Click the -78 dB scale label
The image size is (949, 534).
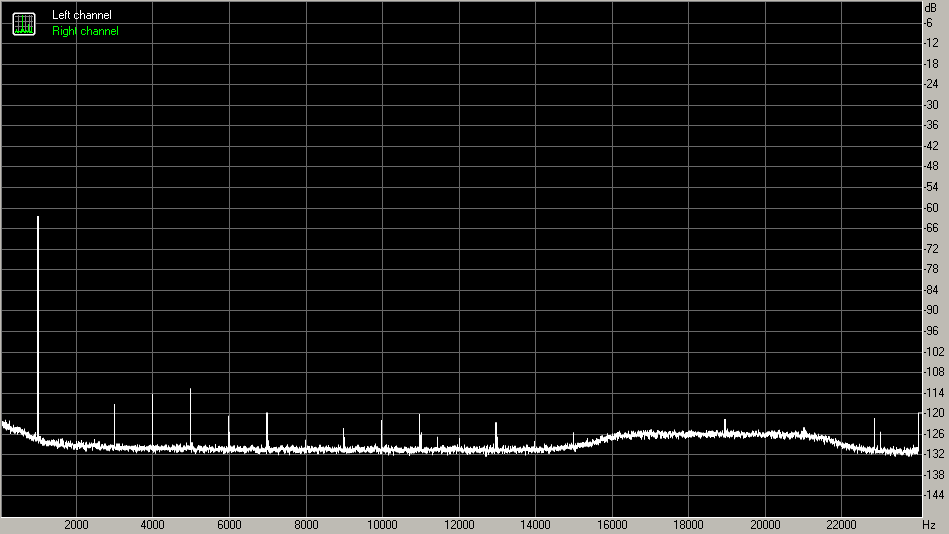click(x=931, y=269)
